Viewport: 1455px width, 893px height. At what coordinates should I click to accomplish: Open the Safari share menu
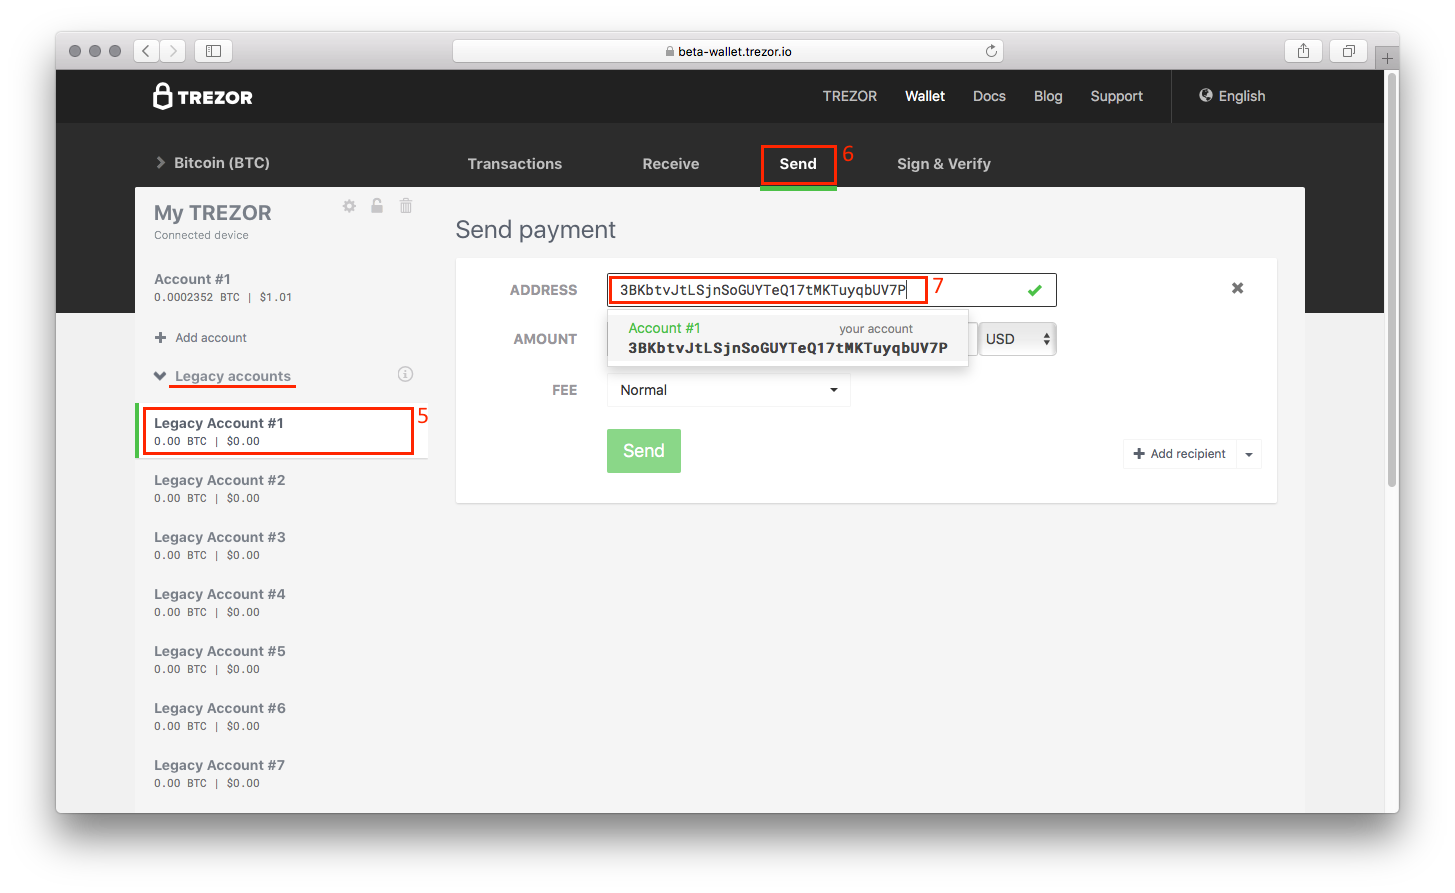pyautogui.click(x=1303, y=50)
